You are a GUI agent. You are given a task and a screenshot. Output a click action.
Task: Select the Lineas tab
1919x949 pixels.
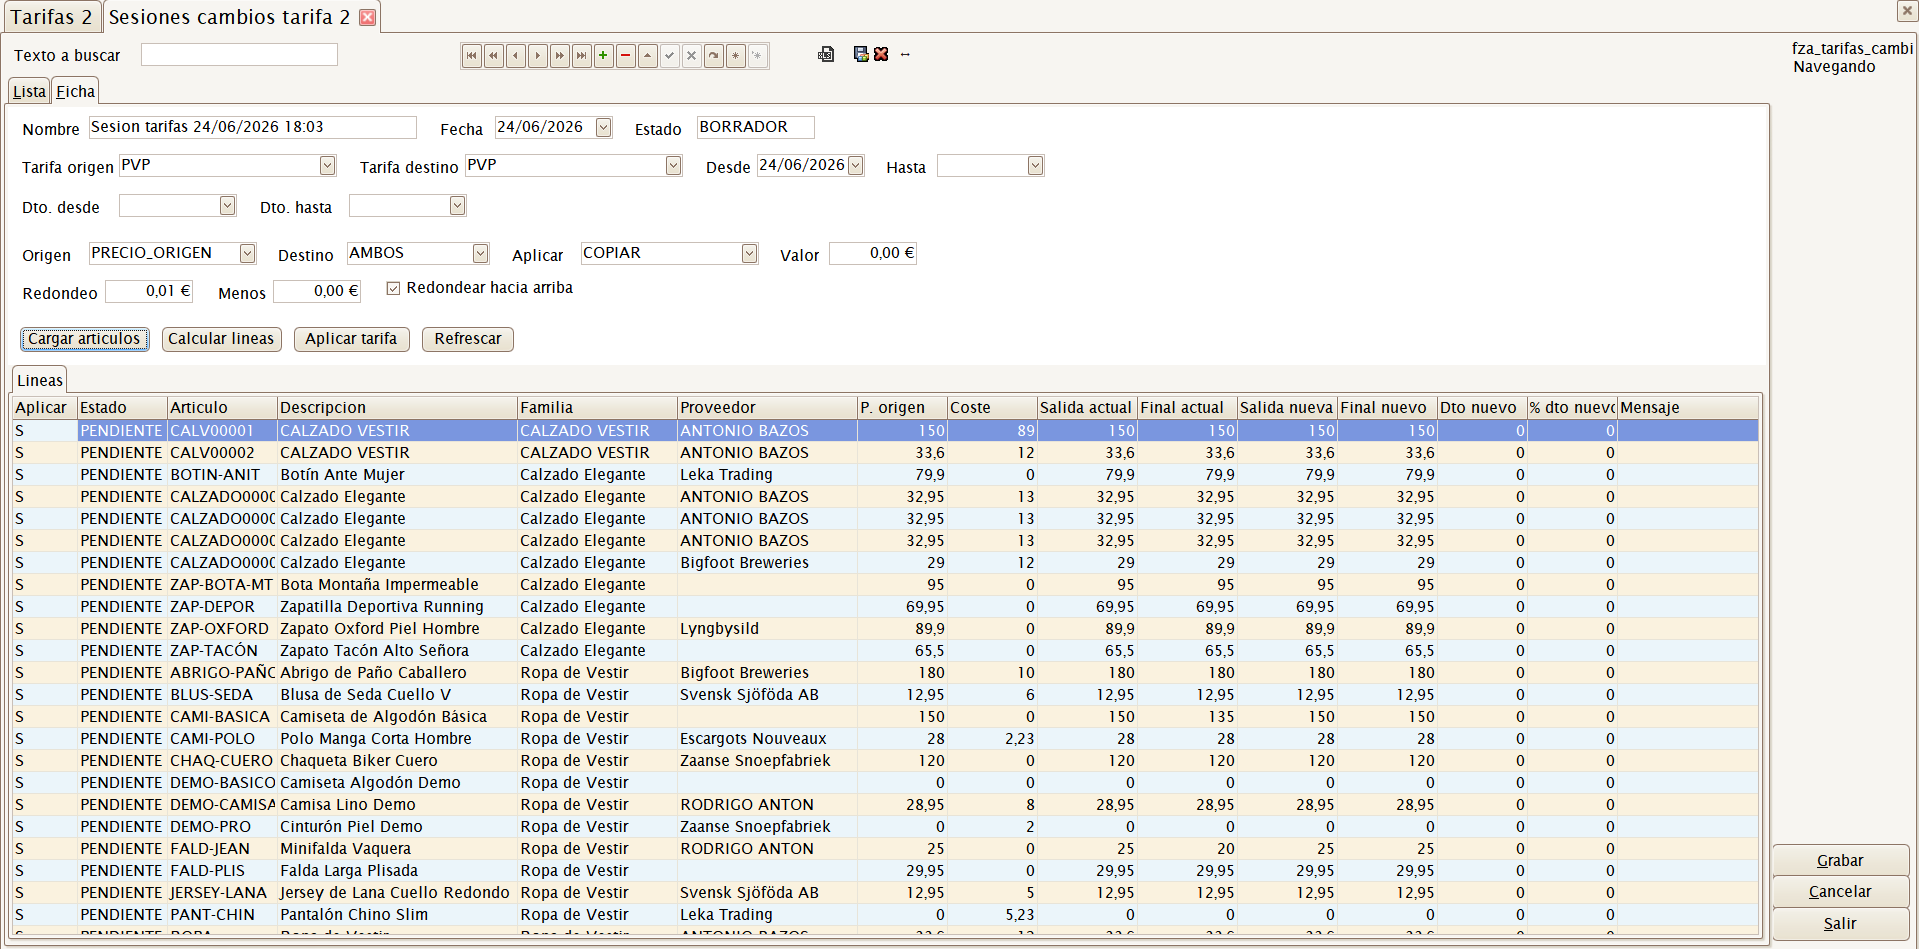40,380
